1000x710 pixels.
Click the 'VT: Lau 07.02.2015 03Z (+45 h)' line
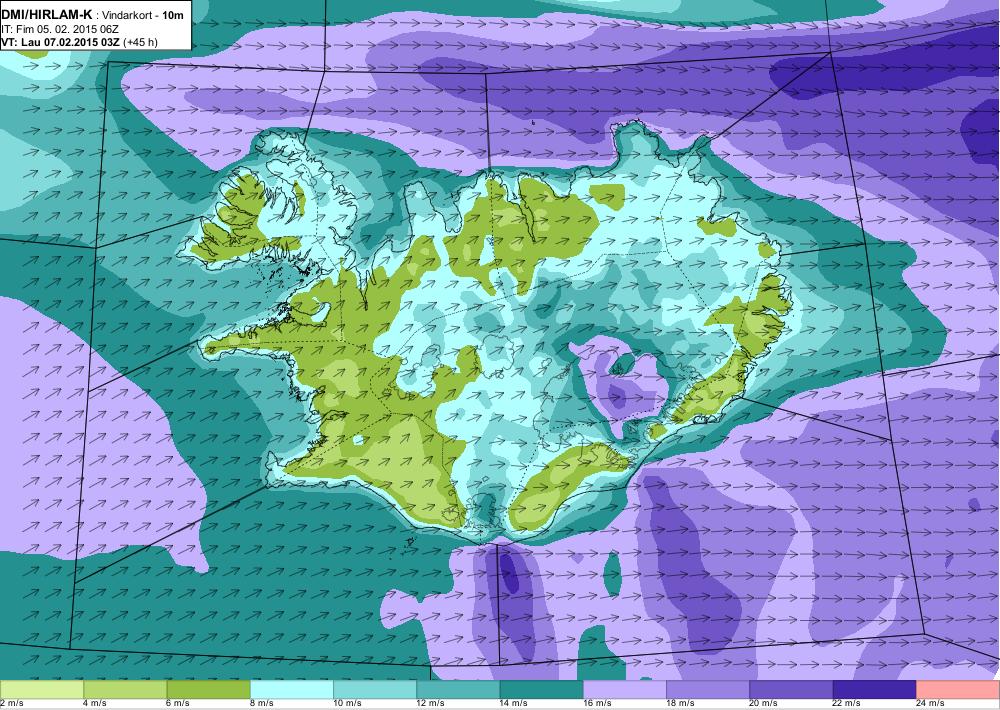pyautogui.click(x=80, y=42)
